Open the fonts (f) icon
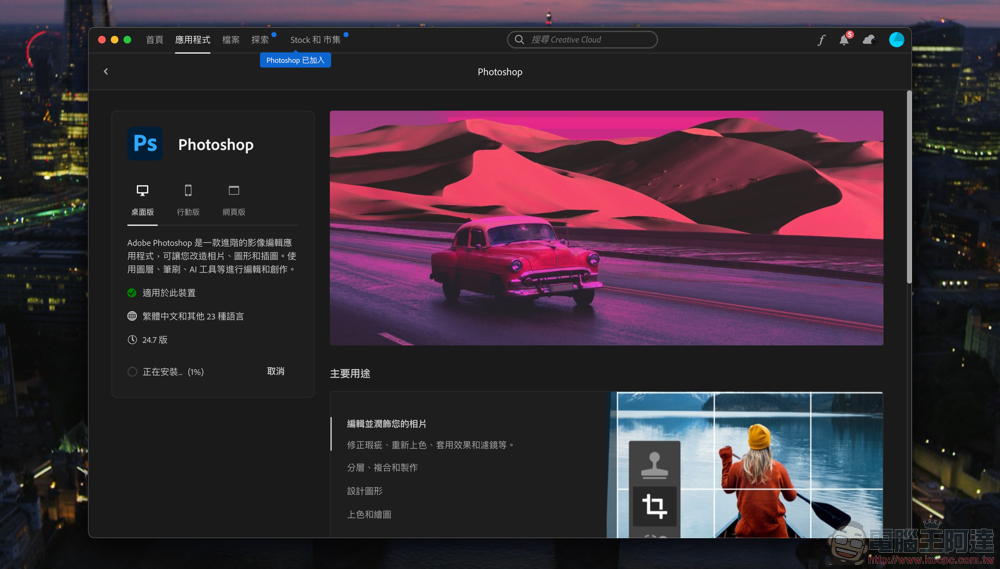Image resolution: width=1000 pixels, height=569 pixels. pyautogui.click(x=821, y=40)
